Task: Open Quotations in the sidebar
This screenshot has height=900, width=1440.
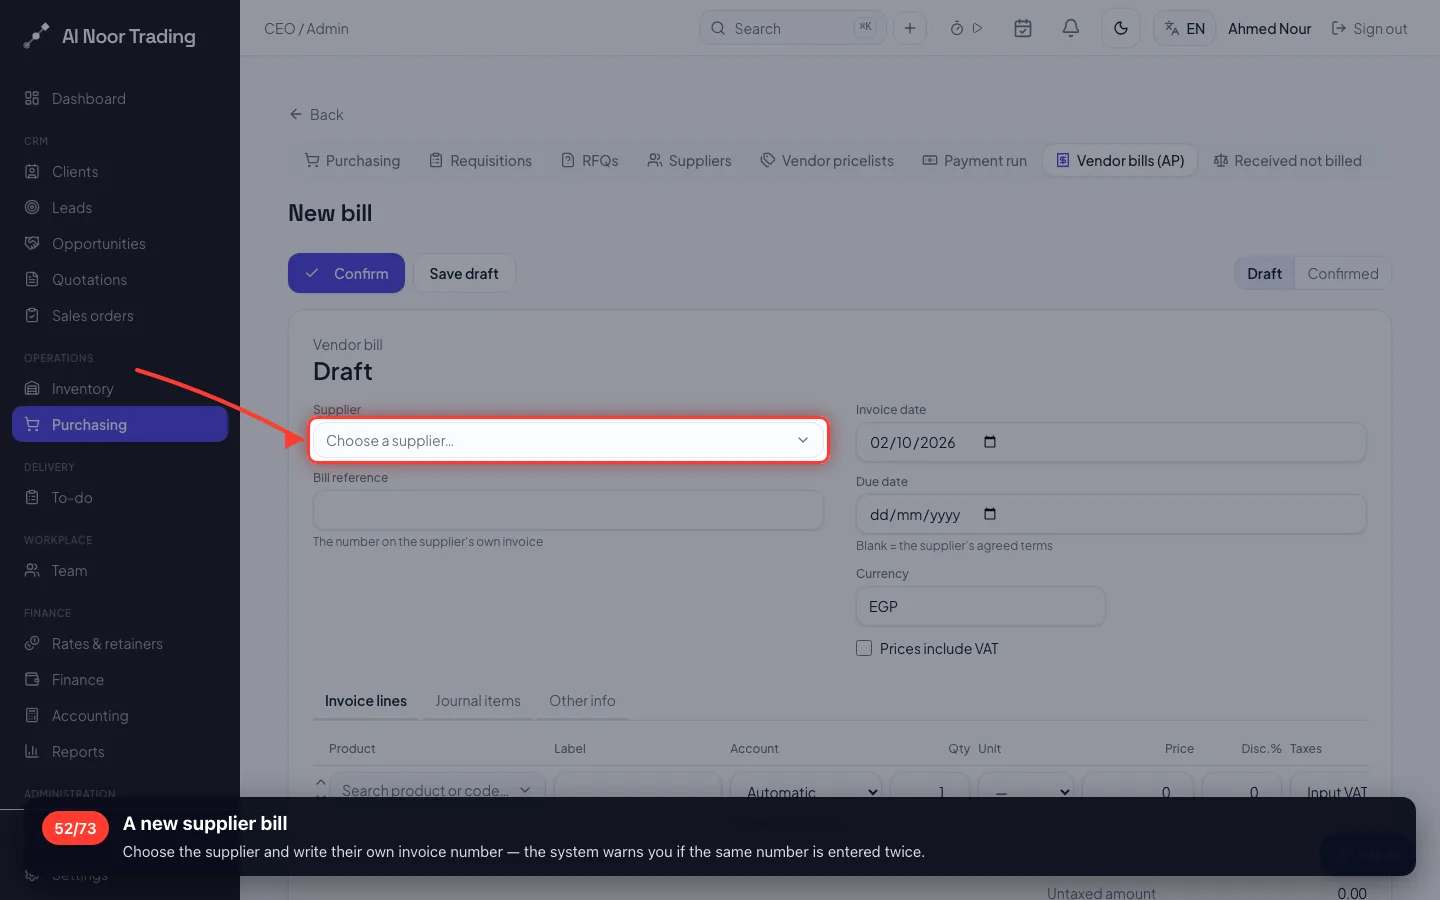Action: (x=120, y=280)
